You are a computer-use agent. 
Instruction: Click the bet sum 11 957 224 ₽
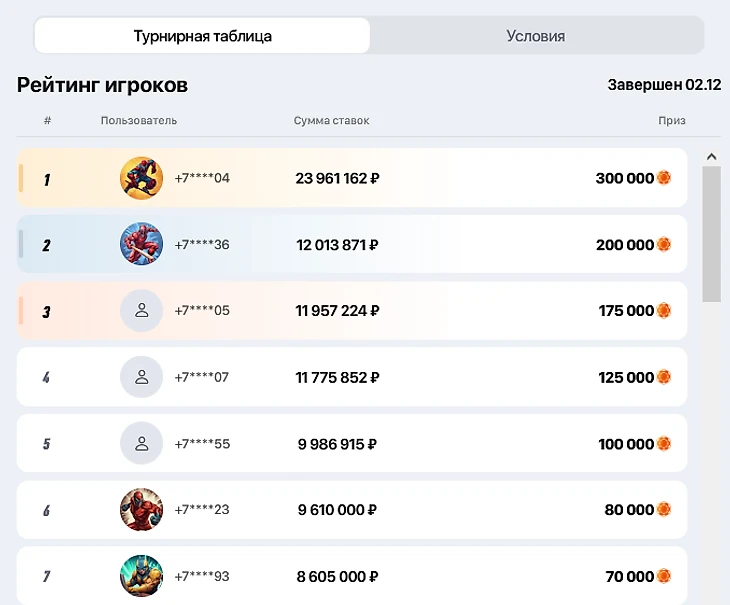338,311
